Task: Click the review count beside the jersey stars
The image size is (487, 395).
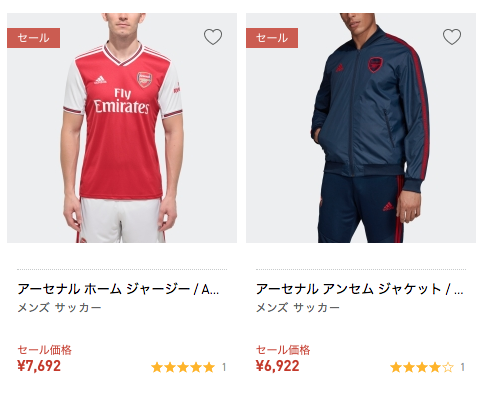Action: click(x=224, y=367)
